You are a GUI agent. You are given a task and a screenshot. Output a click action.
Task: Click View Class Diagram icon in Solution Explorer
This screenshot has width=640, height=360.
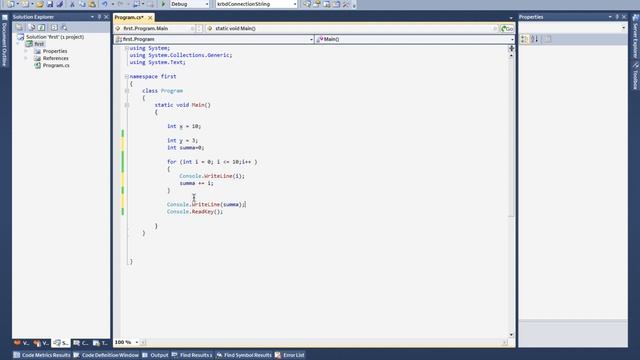coord(64,27)
